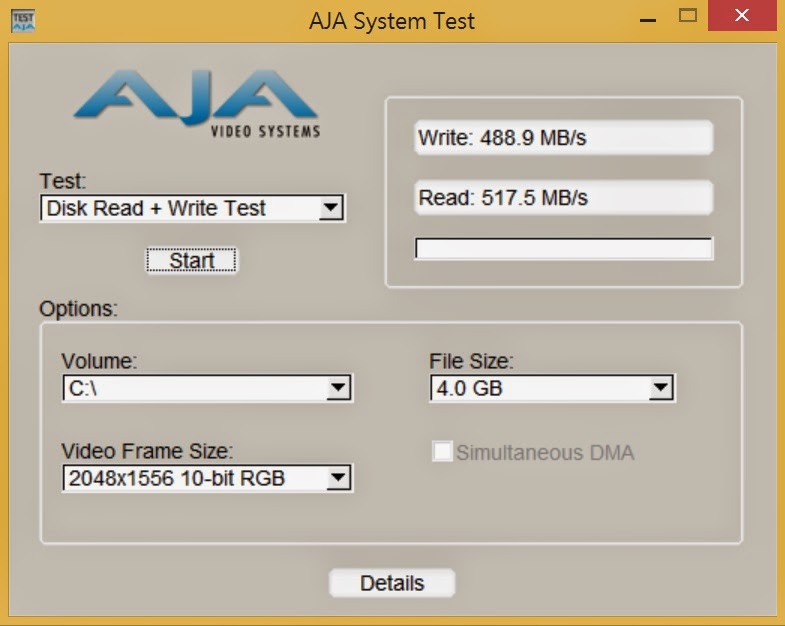This screenshot has width=785, height=626.
Task: Click the Options: label
Action: click(79, 309)
